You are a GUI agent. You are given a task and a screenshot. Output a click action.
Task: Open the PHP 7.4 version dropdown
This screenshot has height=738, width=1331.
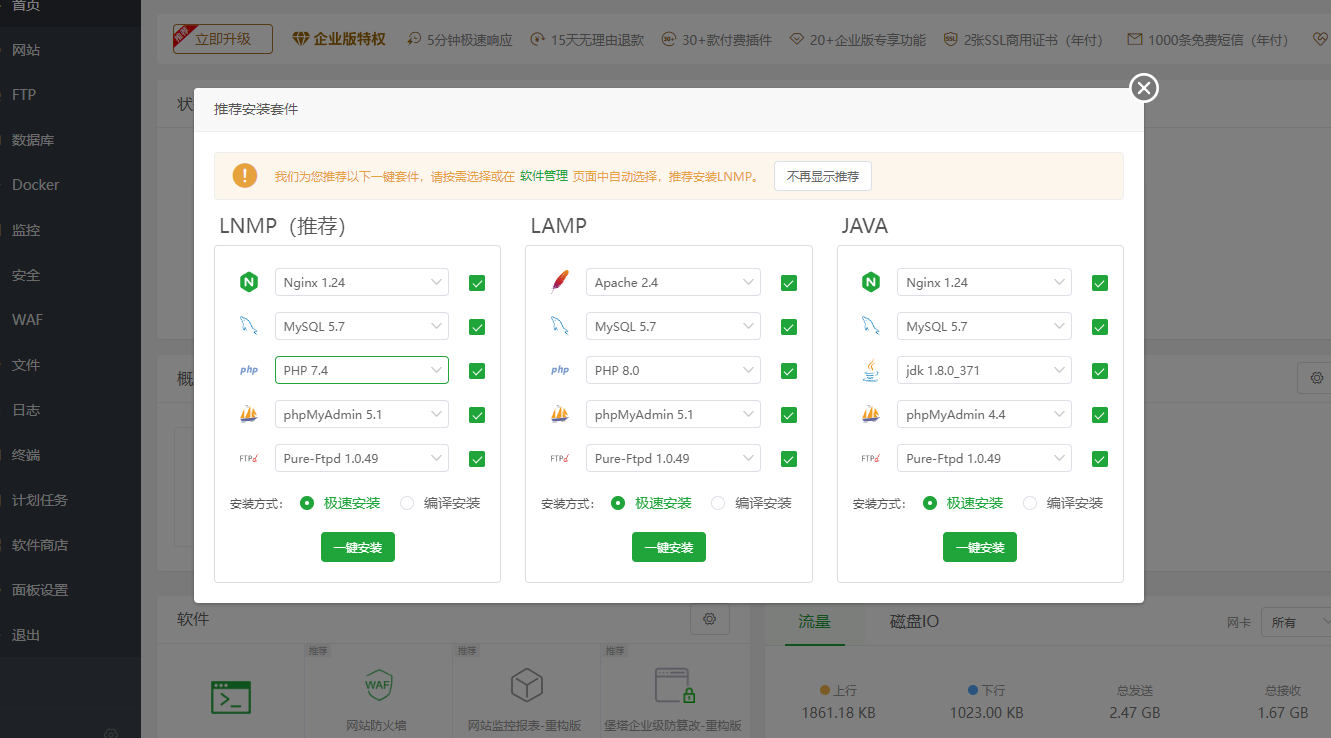click(361, 370)
